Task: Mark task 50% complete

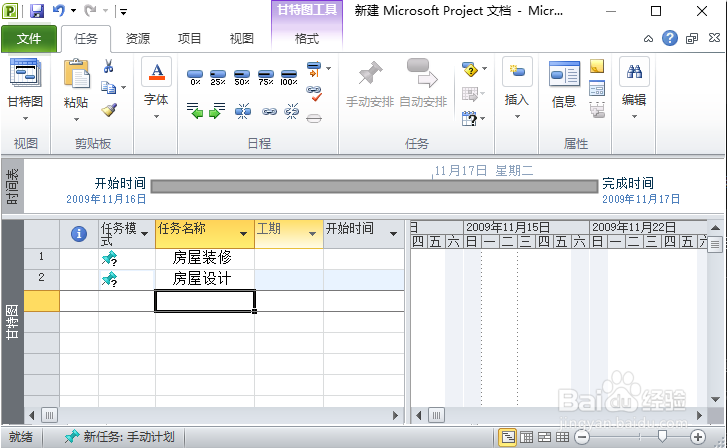Action: coord(242,77)
